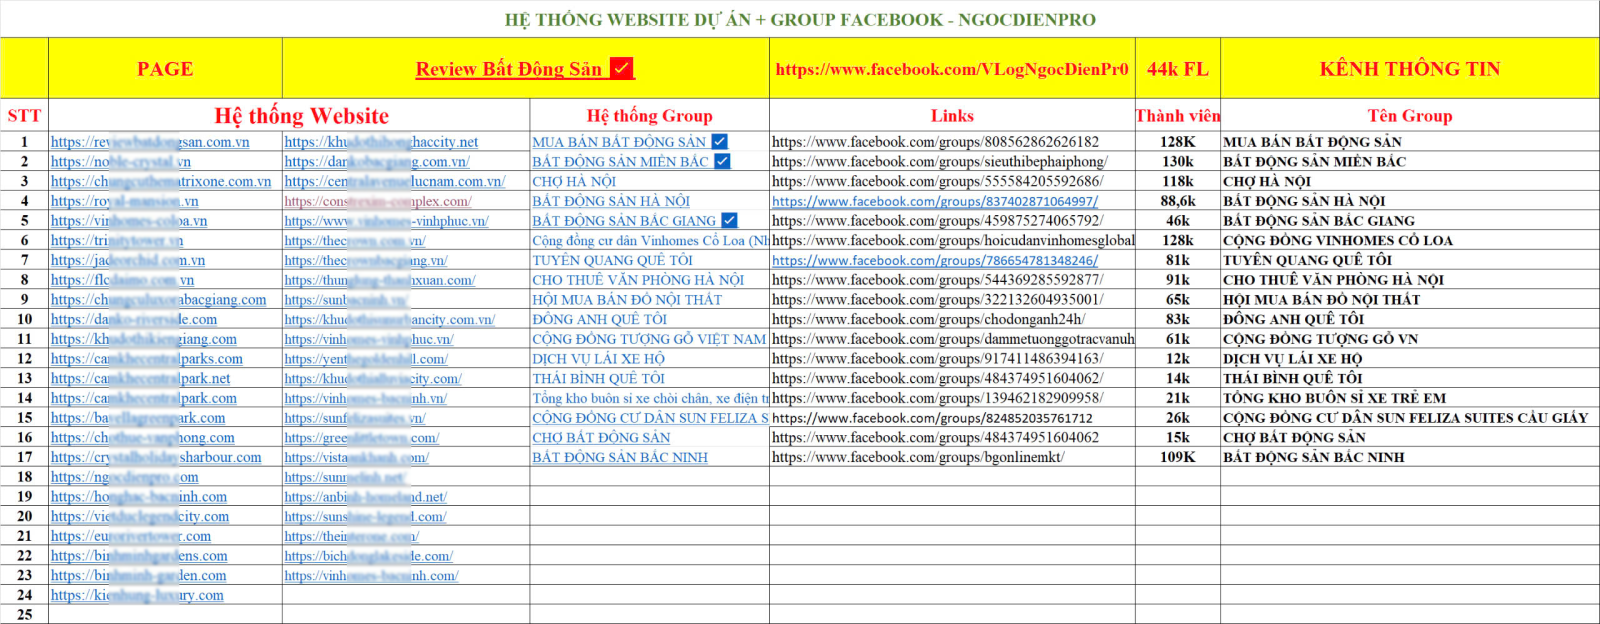
Task: Open Facebook group link ending 459875274065792/
Action: [x=937, y=220]
